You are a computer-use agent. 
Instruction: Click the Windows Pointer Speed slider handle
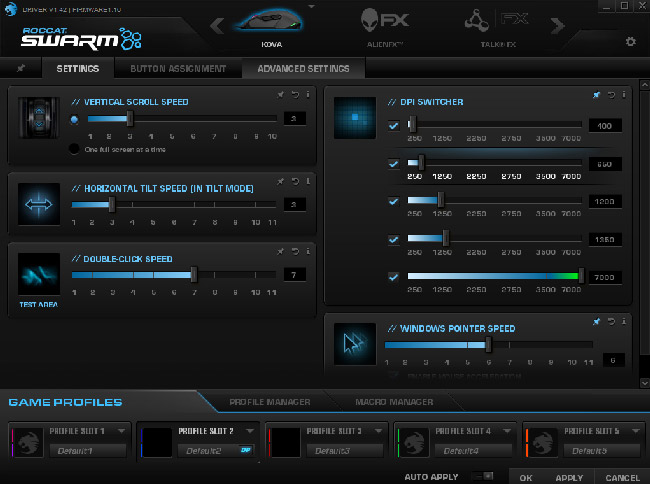pyautogui.click(x=488, y=344)
